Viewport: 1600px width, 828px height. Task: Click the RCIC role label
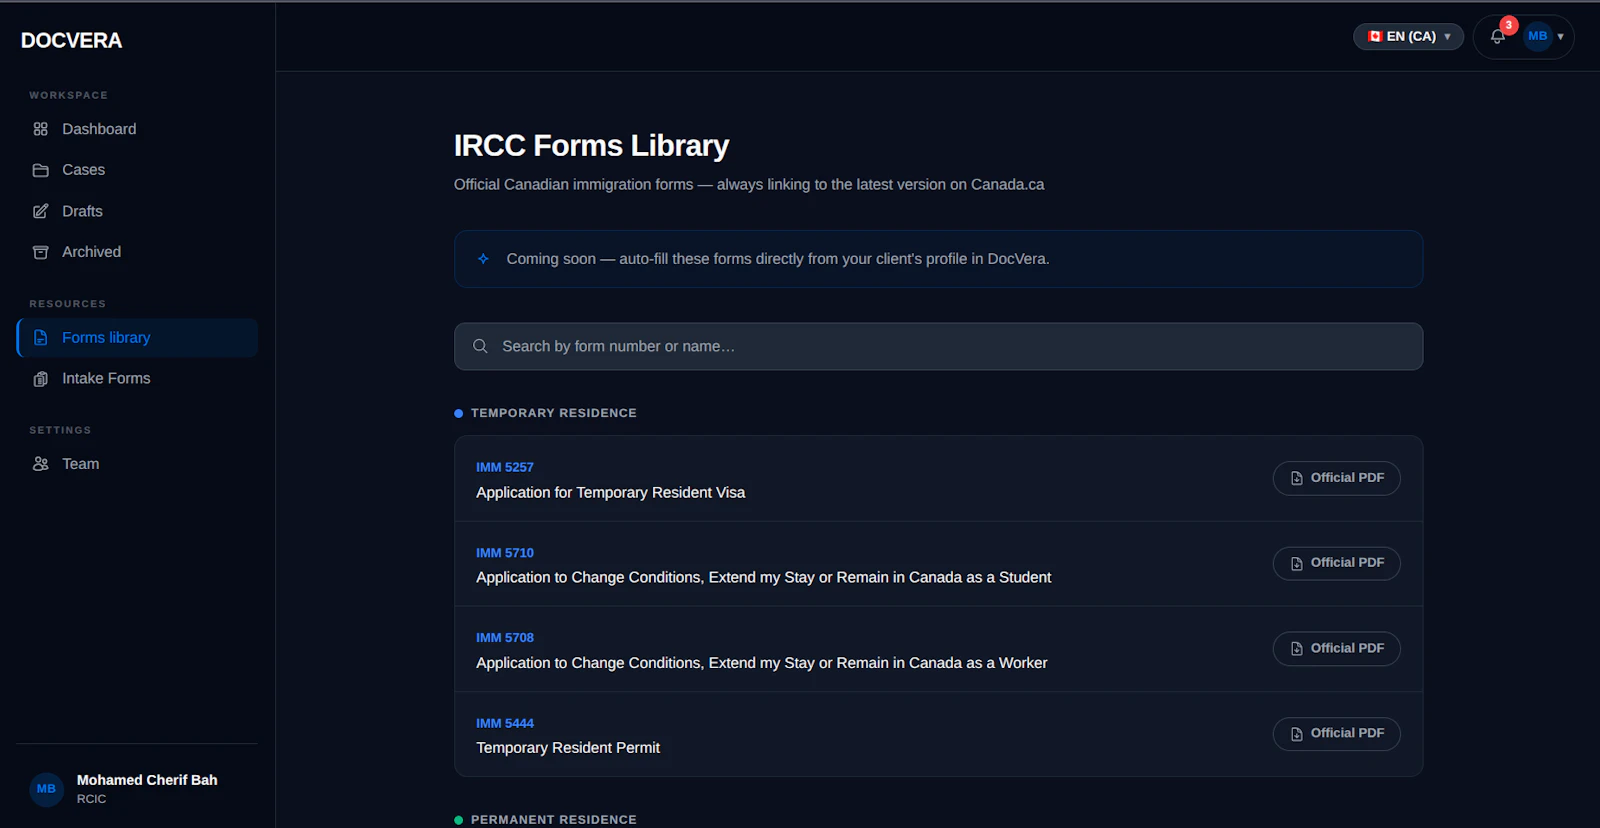[91, 799]
